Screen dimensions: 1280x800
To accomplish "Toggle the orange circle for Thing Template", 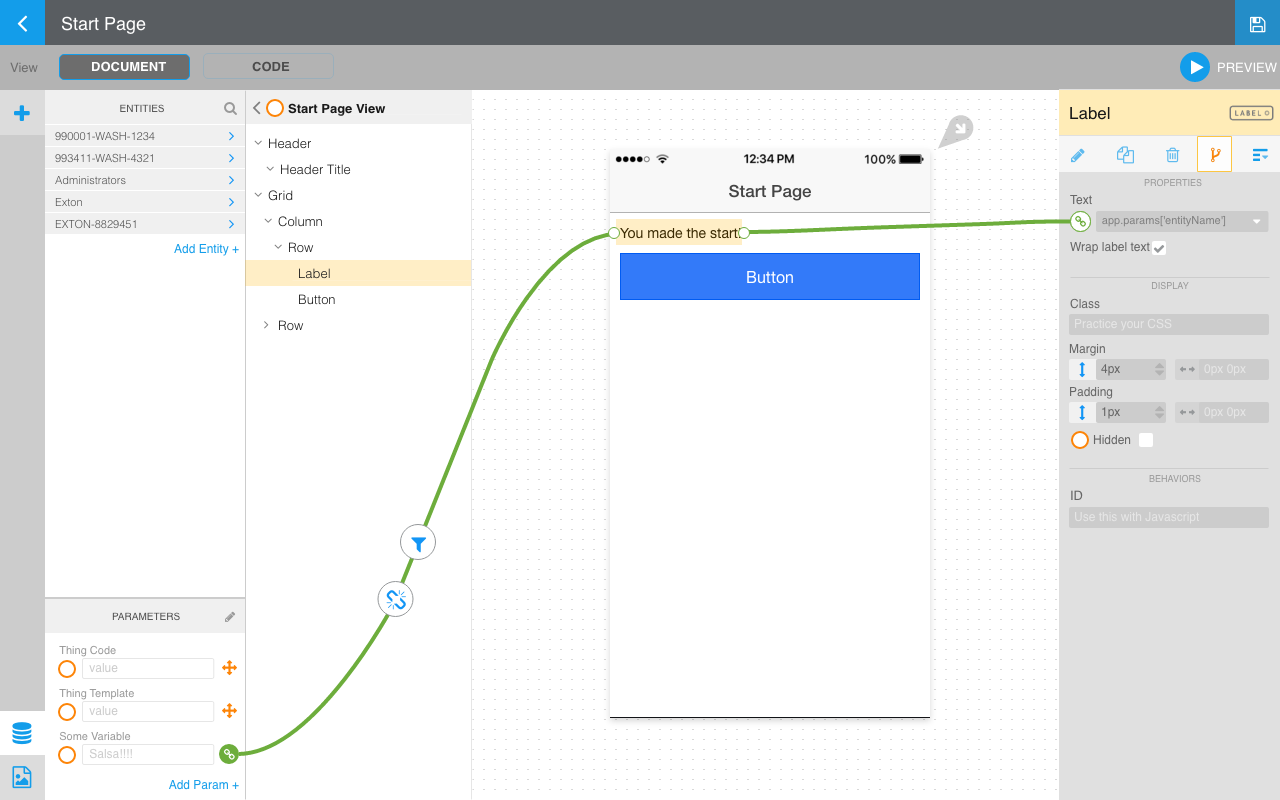I will tap(67, 711).
